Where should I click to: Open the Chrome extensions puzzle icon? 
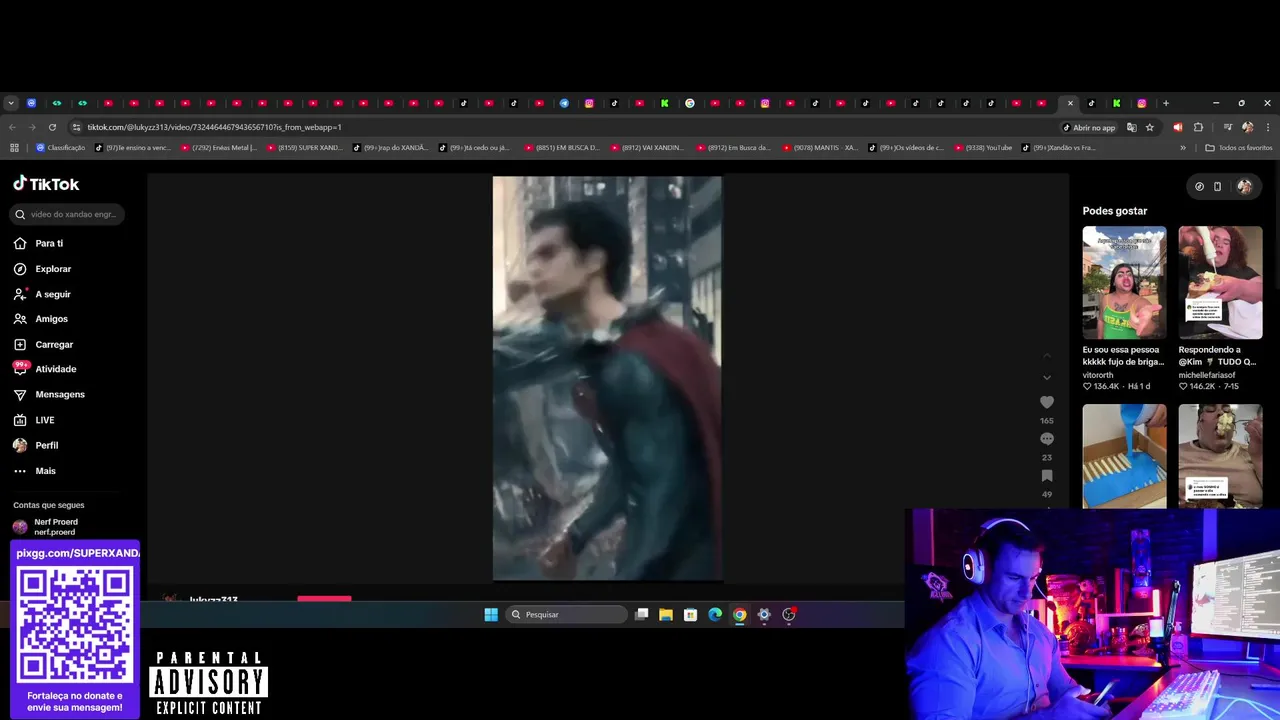coord(1198,127)
